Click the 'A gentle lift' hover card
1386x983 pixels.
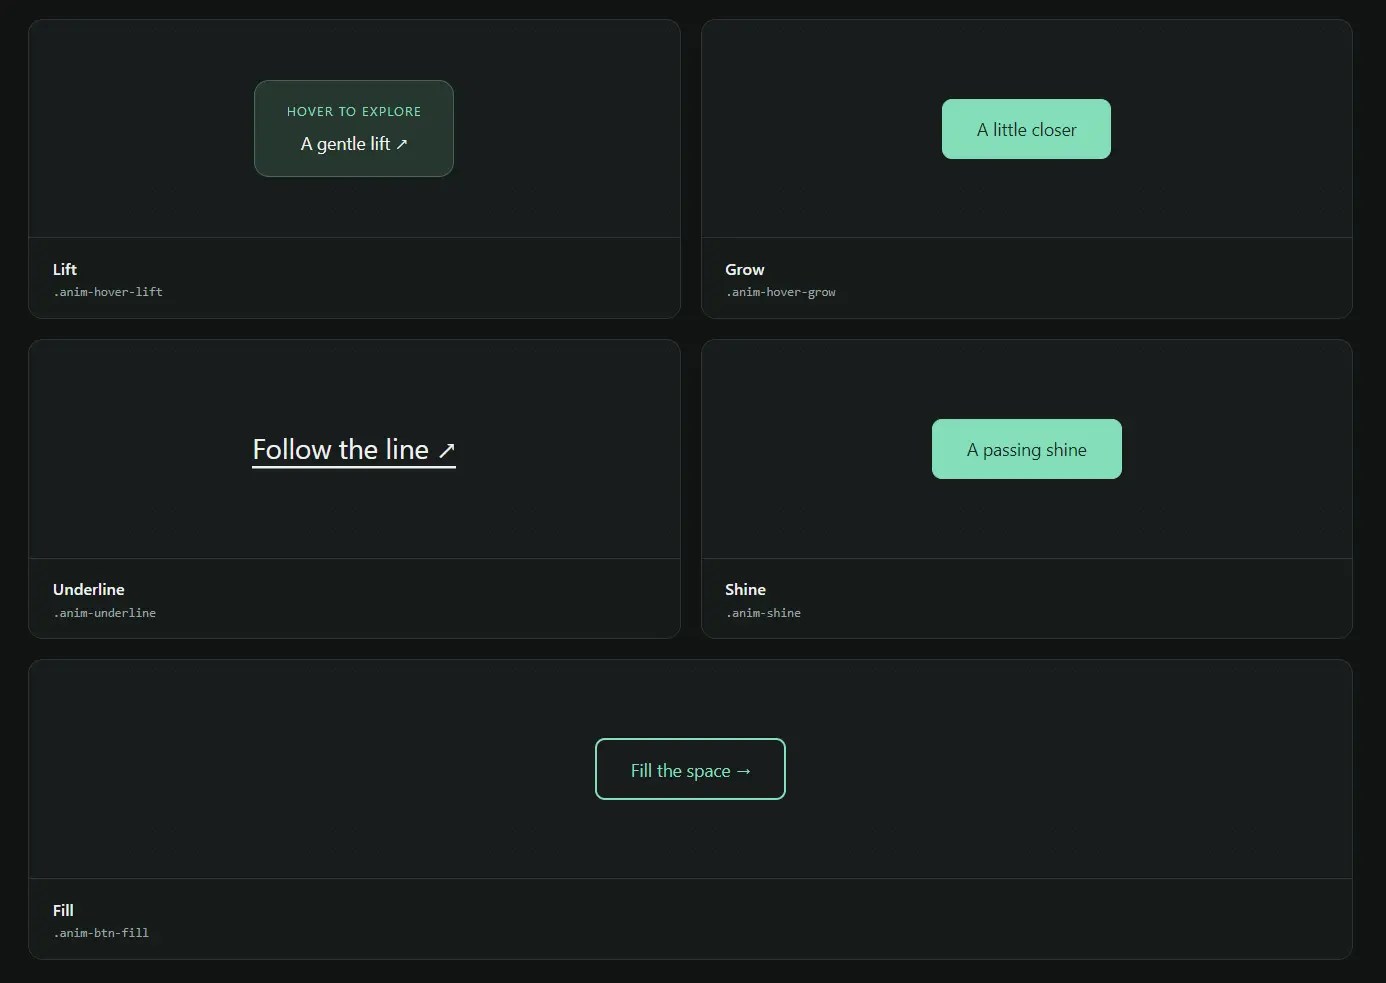[354, 128]
